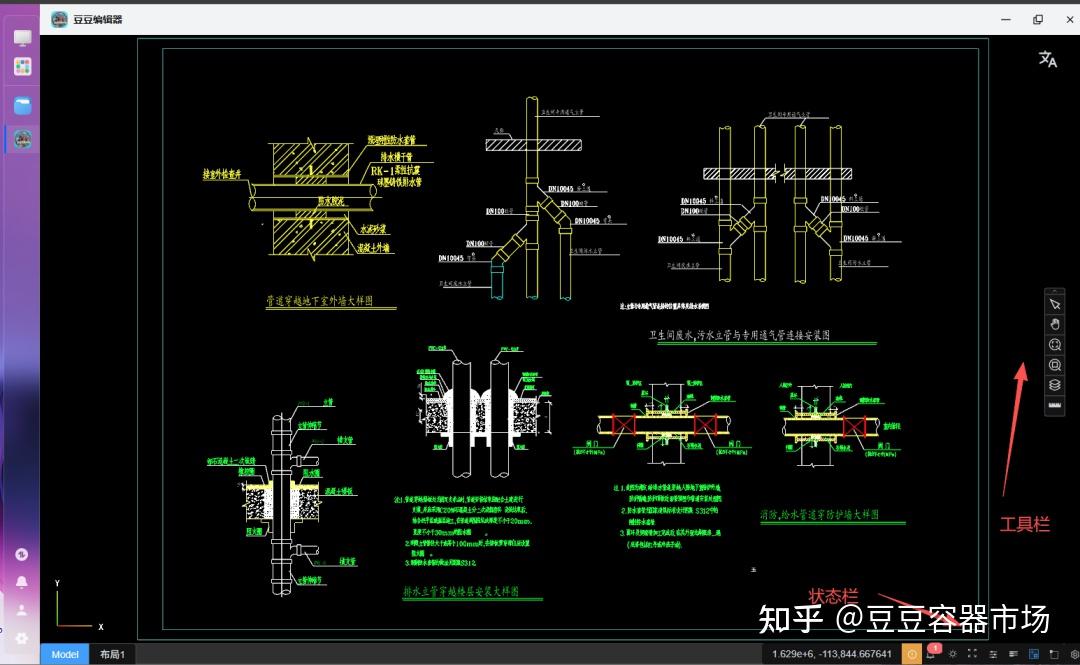This screenshot has width=1080, height=665.
Task: Open the bell notifications in sidebar
Action: [x=21, y=582]
